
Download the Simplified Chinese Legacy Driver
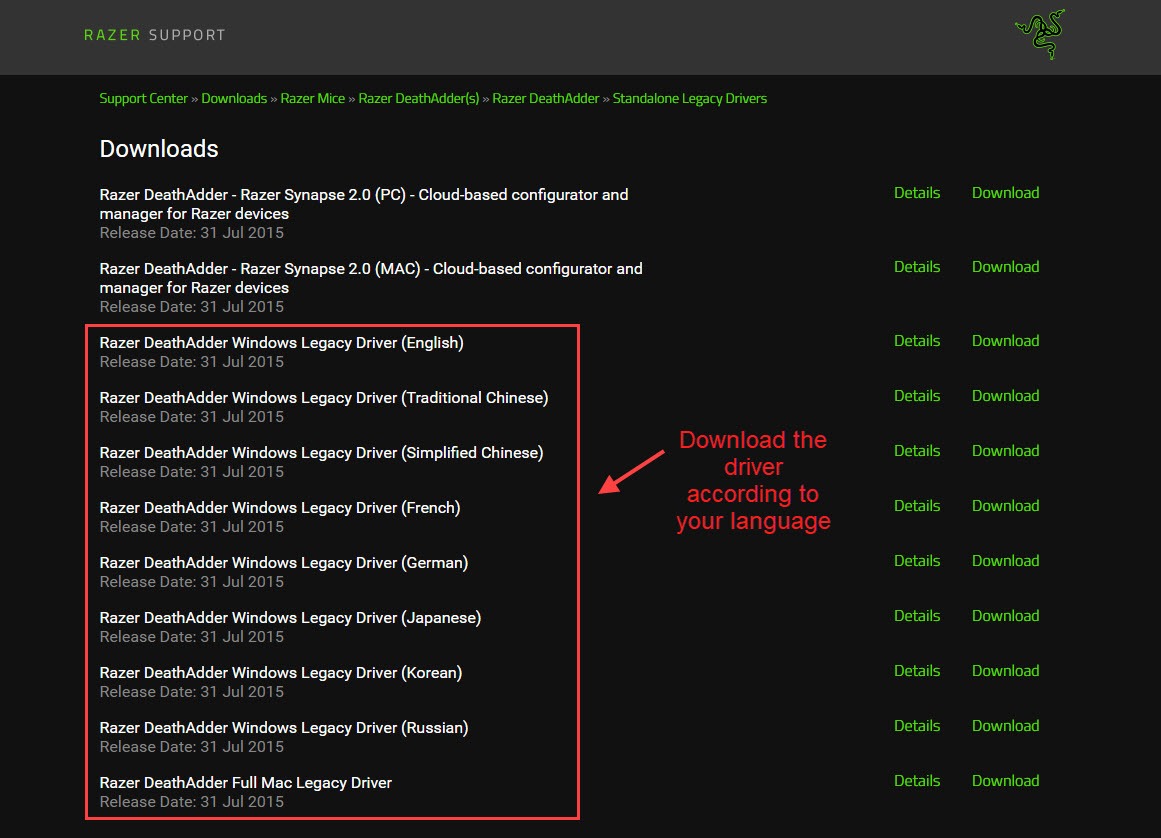(x=1005, y=451)
